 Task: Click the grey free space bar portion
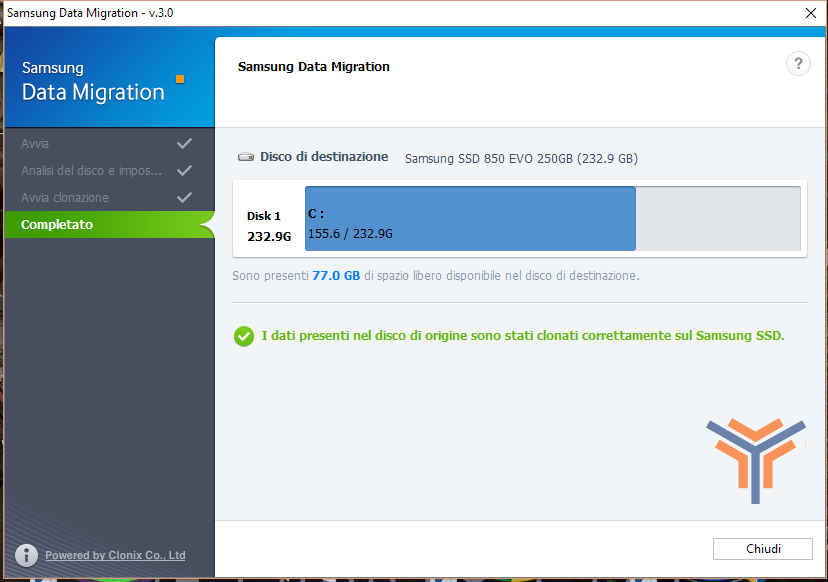718,218
